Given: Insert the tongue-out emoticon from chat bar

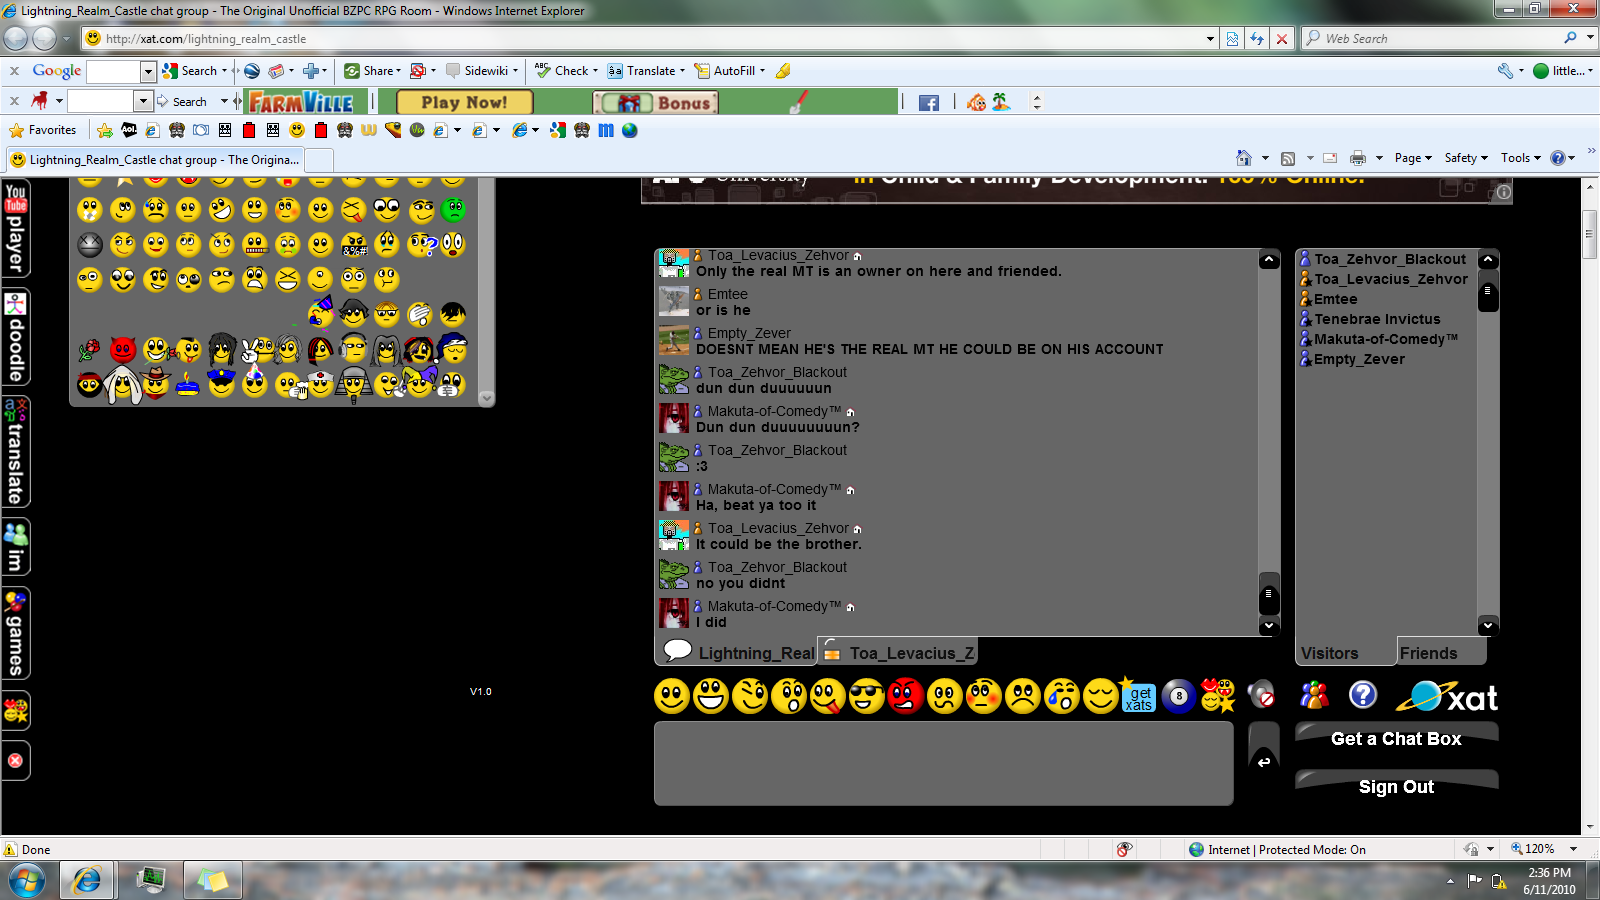Looking at the screenshot, I should click(828, 696).
